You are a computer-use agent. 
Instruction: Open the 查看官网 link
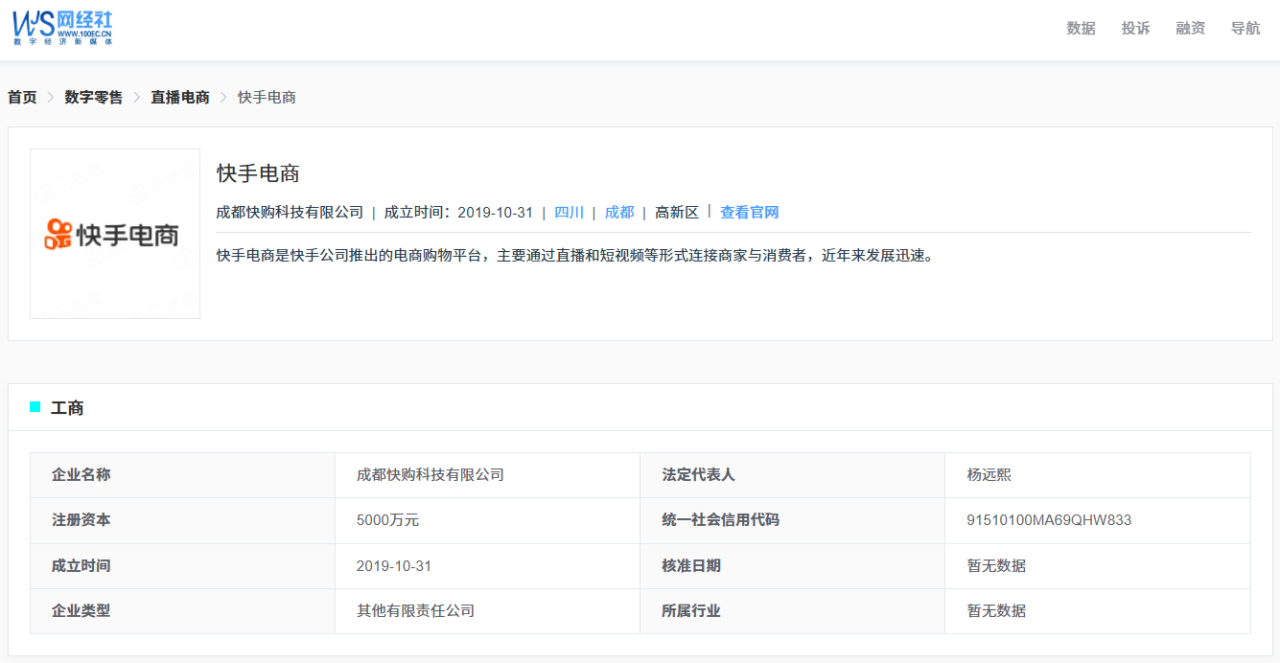(x=749, y=212)
